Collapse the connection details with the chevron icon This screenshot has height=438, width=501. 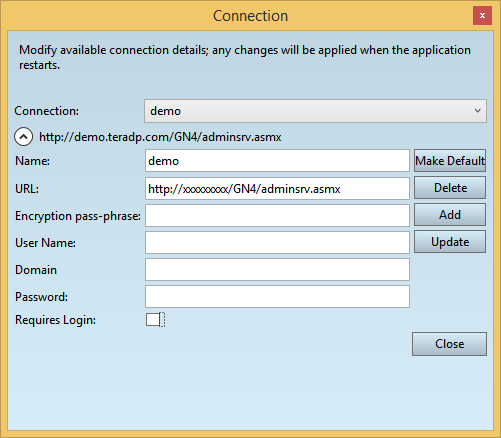pyautogui.click(x=23, y=137)
